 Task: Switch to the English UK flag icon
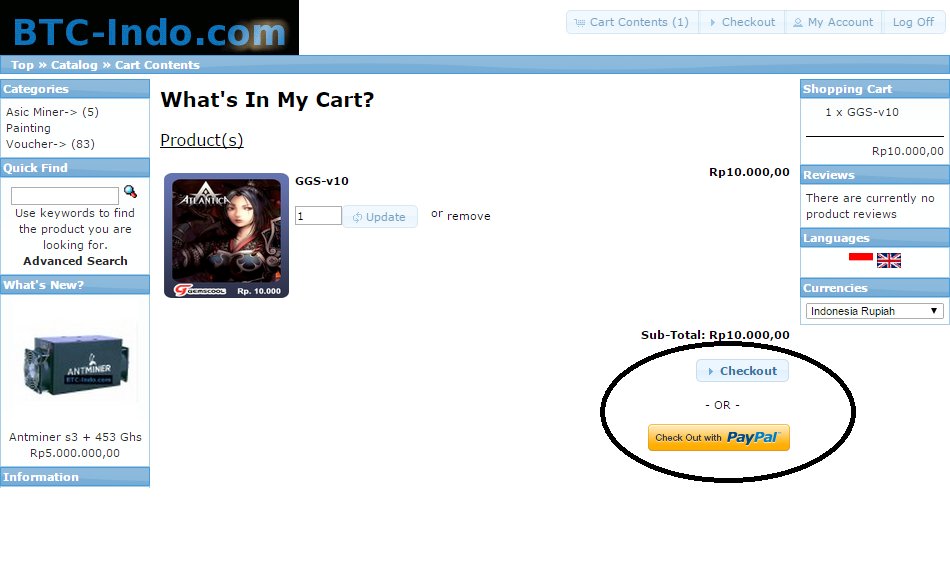tap(889, 261)
